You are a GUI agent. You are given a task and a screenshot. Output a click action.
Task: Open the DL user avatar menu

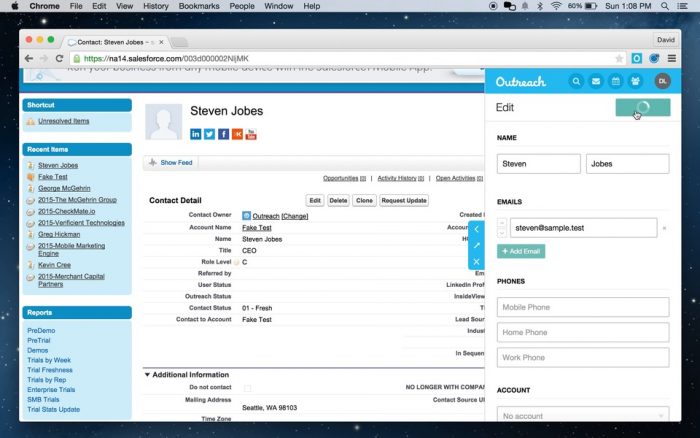[x=662, y=81]
